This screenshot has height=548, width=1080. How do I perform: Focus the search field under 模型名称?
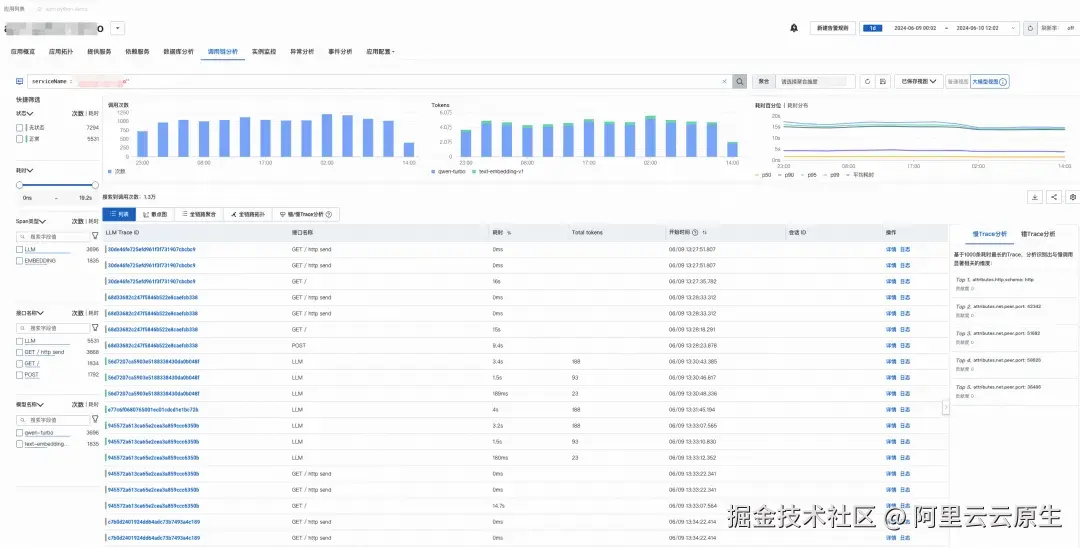(53, 419)
